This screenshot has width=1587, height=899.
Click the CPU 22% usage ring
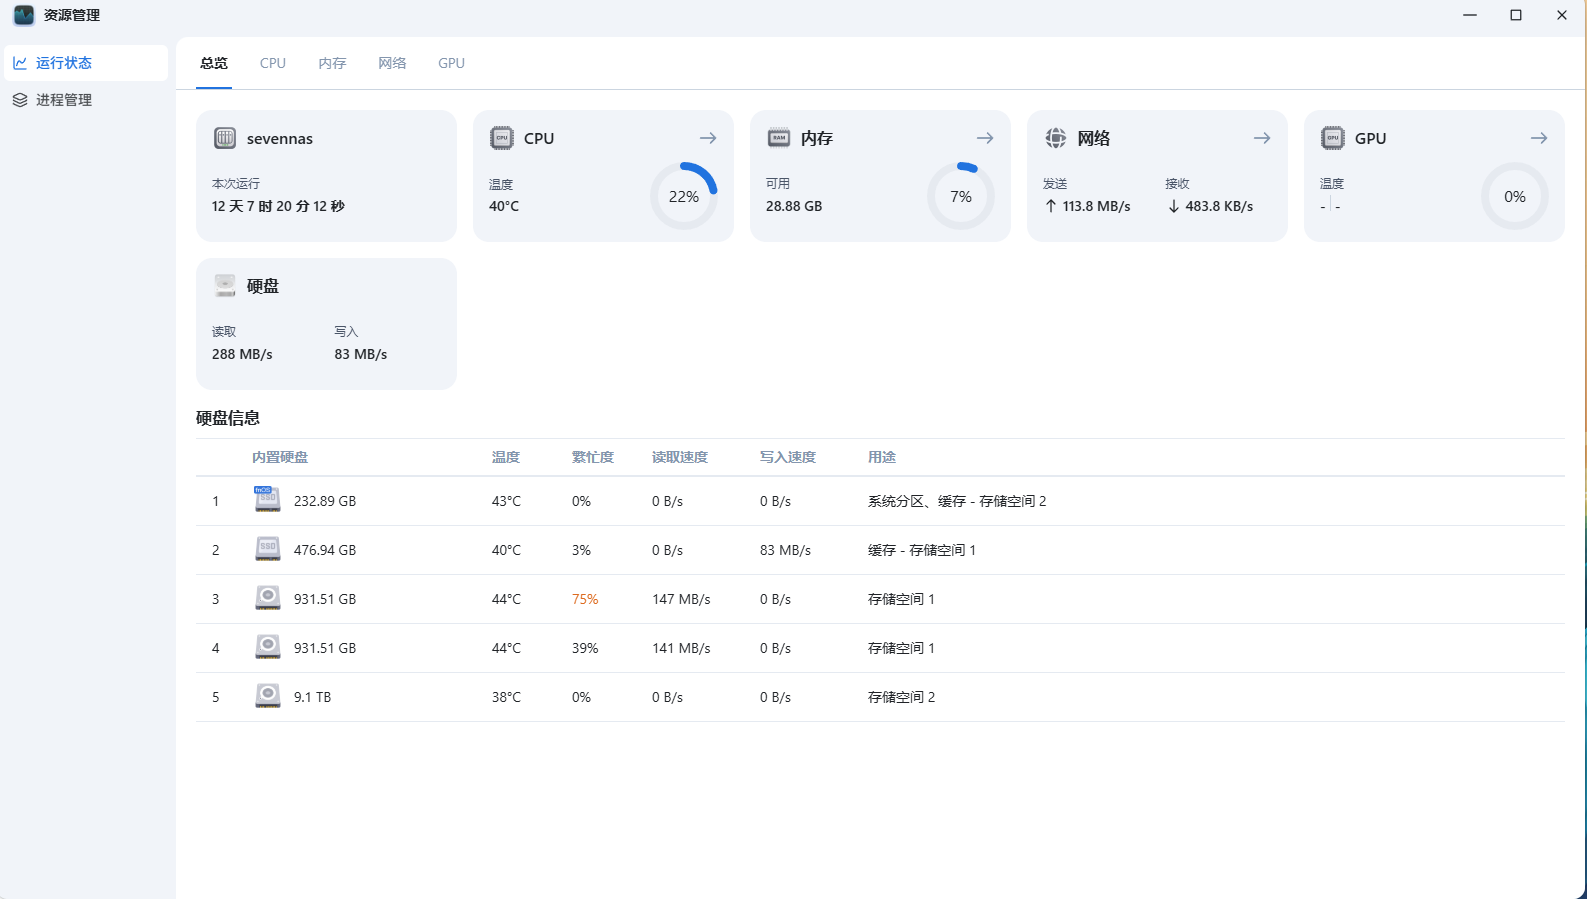(x=684, y=196)
